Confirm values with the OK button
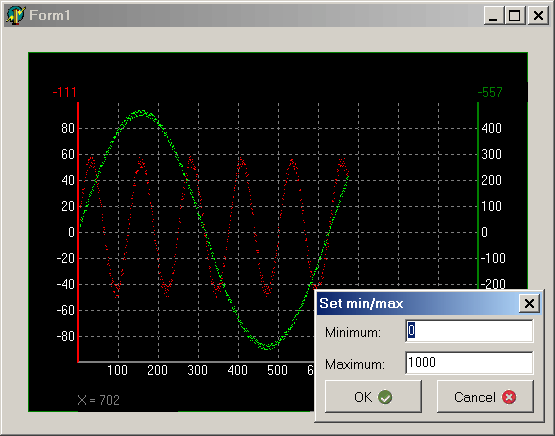Image resolution: width=555 pixels, height=436 pixels. coord(373,397)
